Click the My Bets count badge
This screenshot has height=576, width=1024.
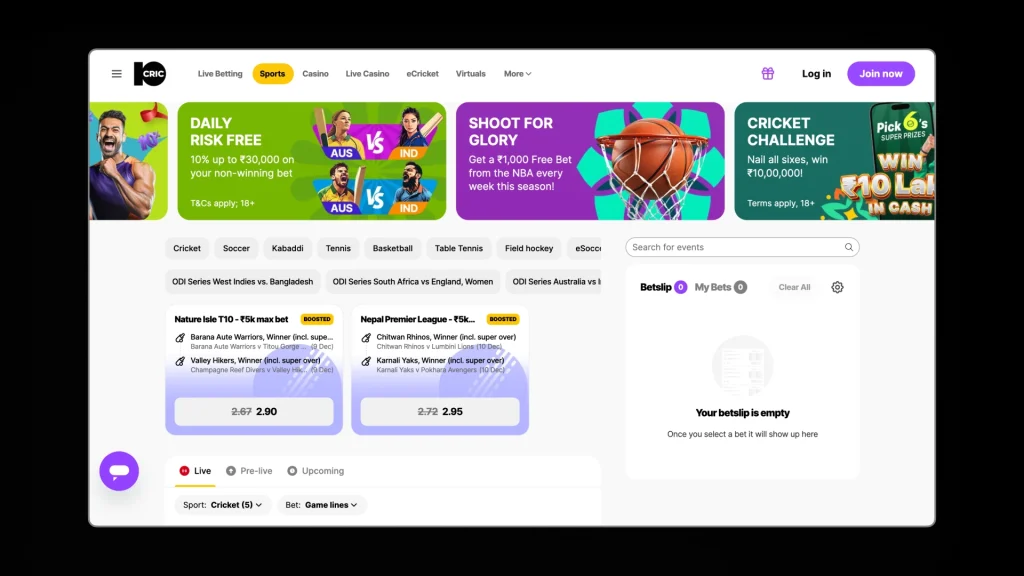740,287
